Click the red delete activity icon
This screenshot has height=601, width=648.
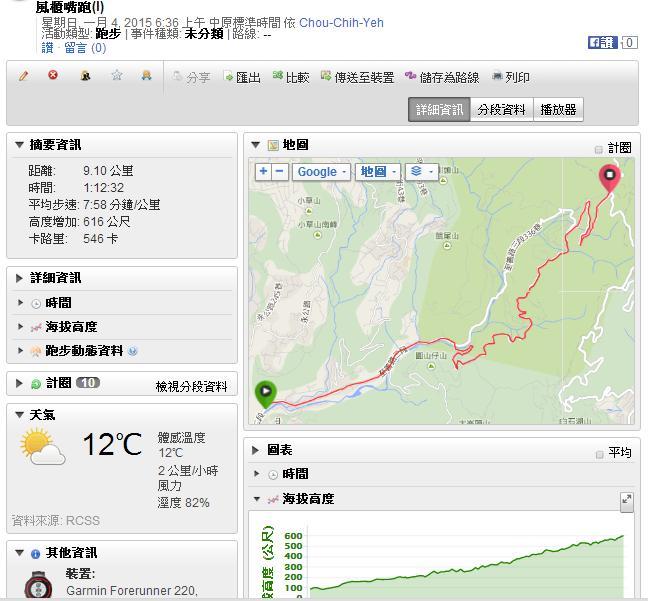point(53,75)
